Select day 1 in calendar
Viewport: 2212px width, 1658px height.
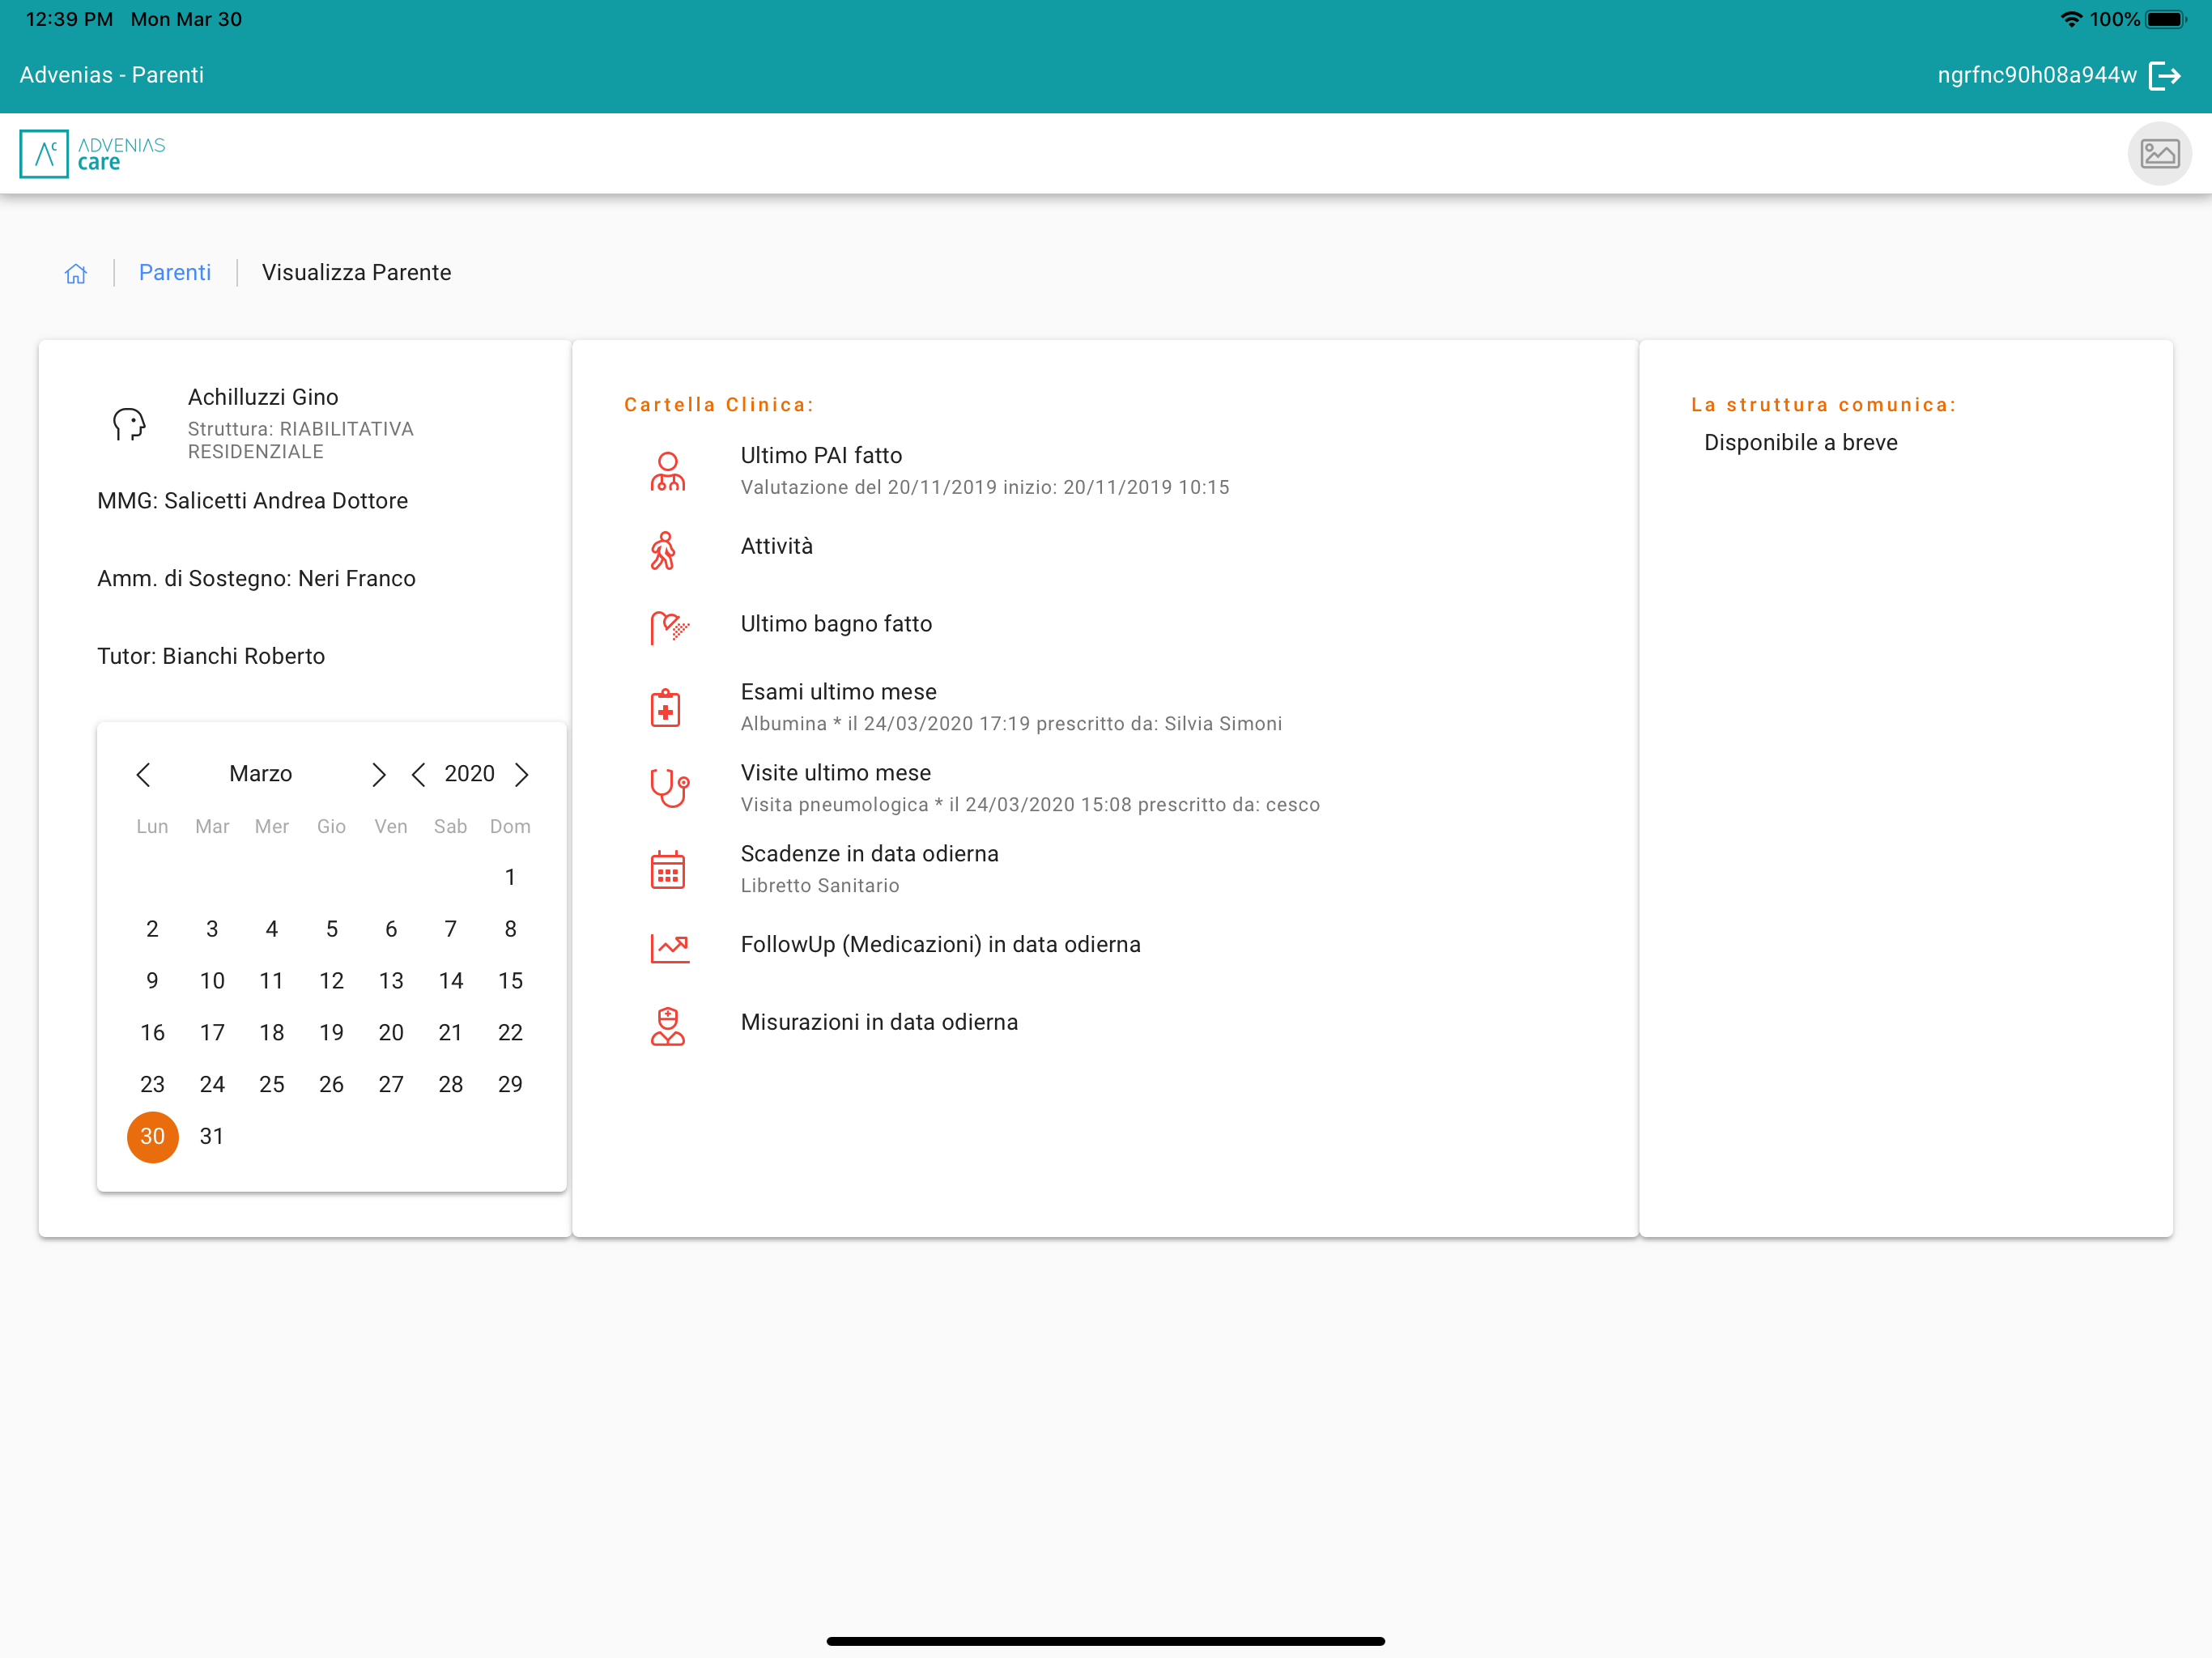pyautogui.click(x=510, y=878)
